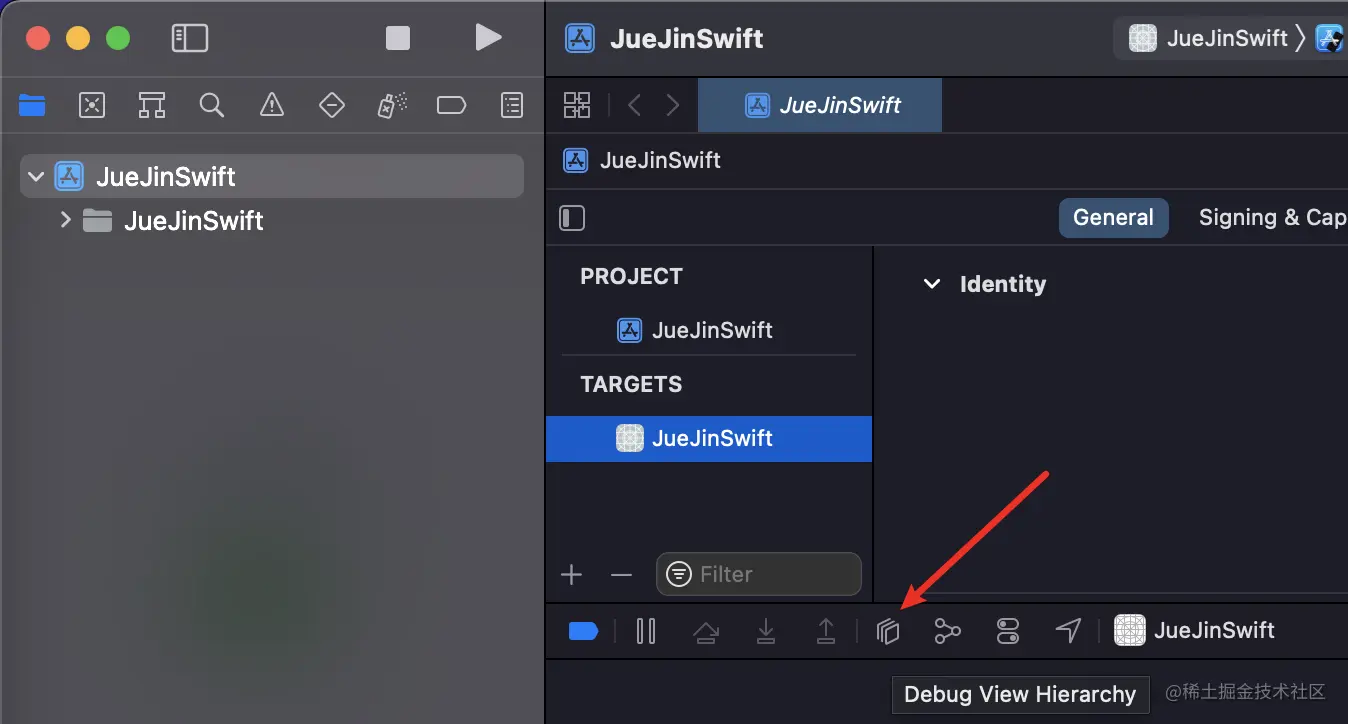The image size is (1348, 724).
Task: Open the Test navigator
Action: 332,104
